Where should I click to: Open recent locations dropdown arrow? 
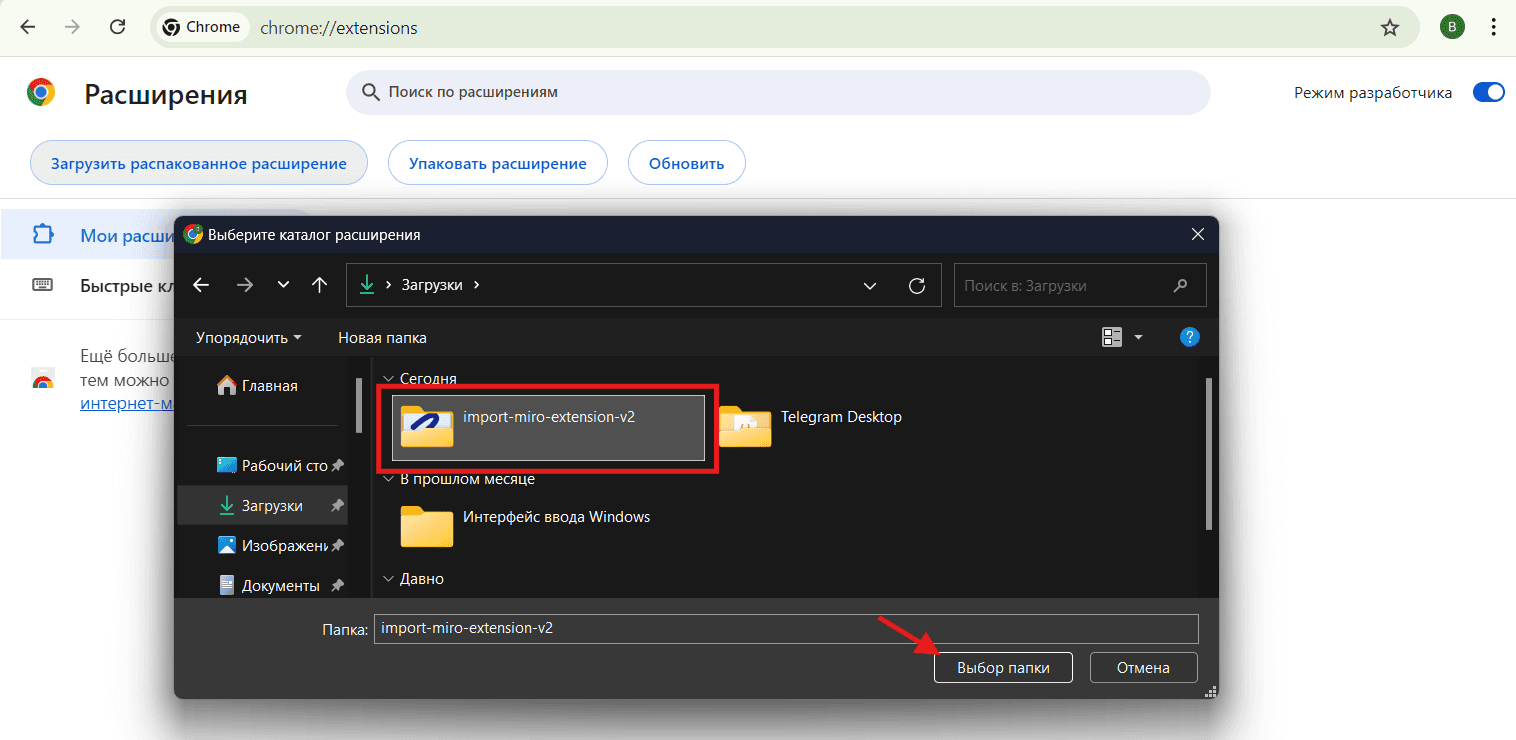[284, 285]
